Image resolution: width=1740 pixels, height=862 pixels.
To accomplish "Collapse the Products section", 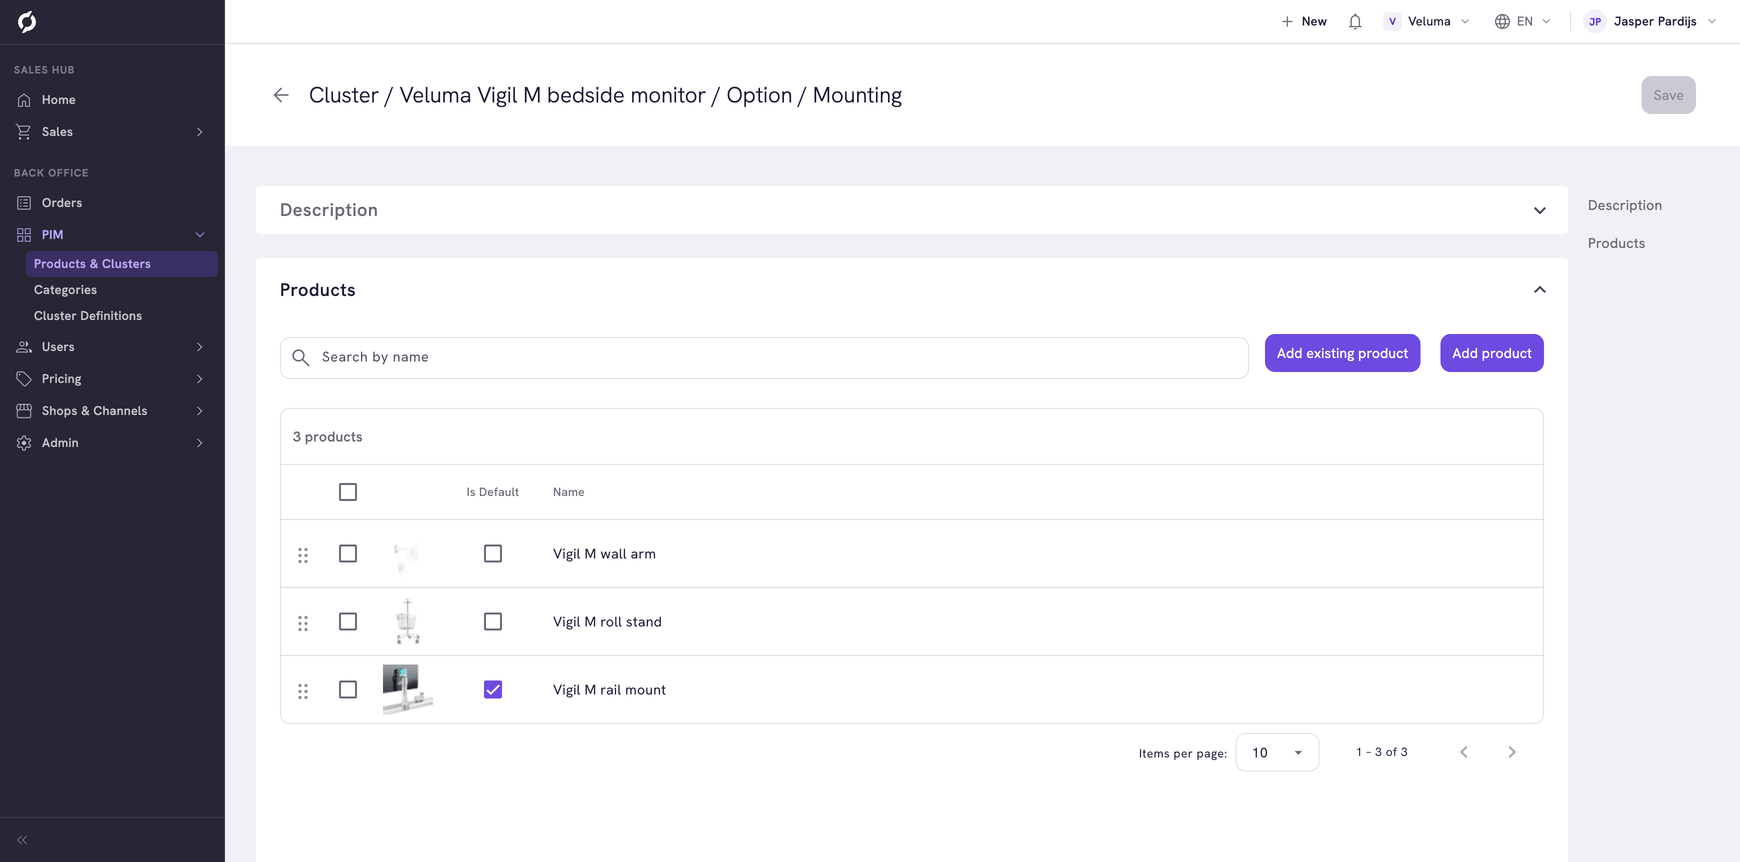I will (x=1540, y=290).
